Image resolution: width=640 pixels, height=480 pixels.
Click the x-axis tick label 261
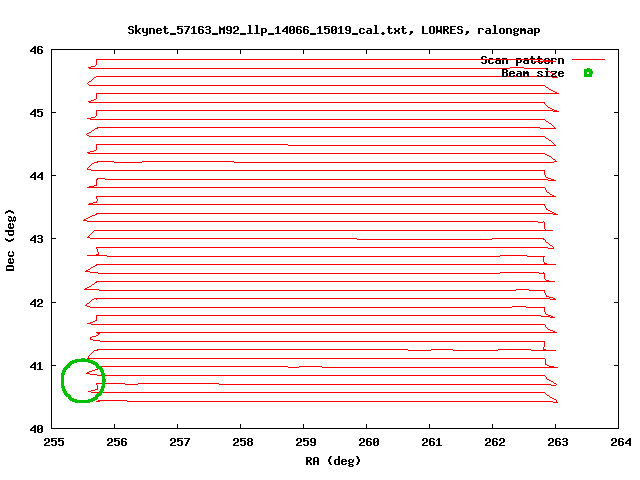(431, 442)
